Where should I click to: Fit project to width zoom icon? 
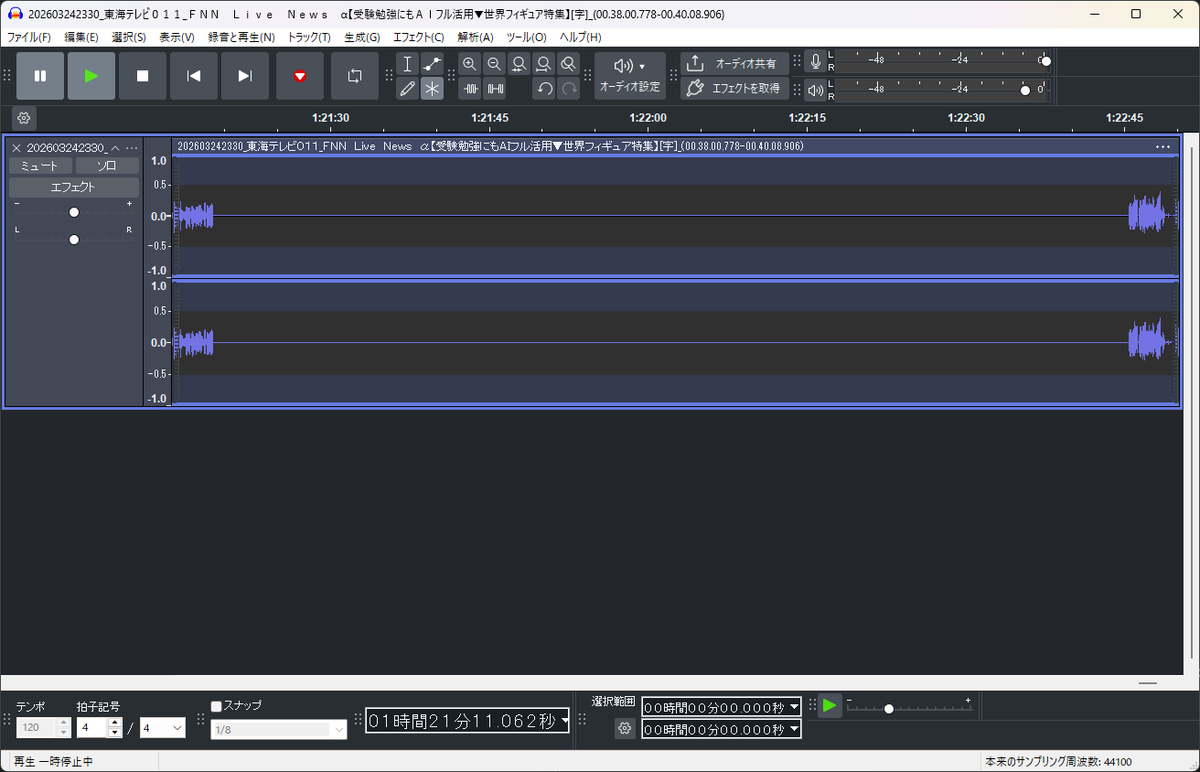click(x=544, y=64)
